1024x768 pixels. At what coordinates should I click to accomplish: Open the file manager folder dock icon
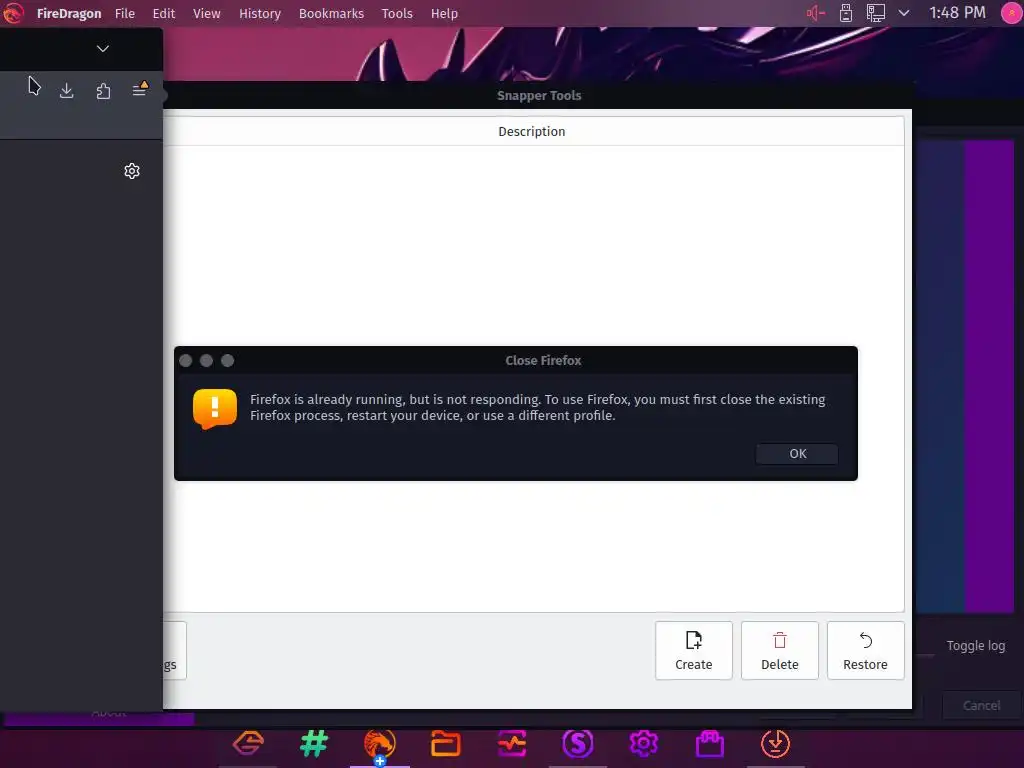(x=445, y=743)
